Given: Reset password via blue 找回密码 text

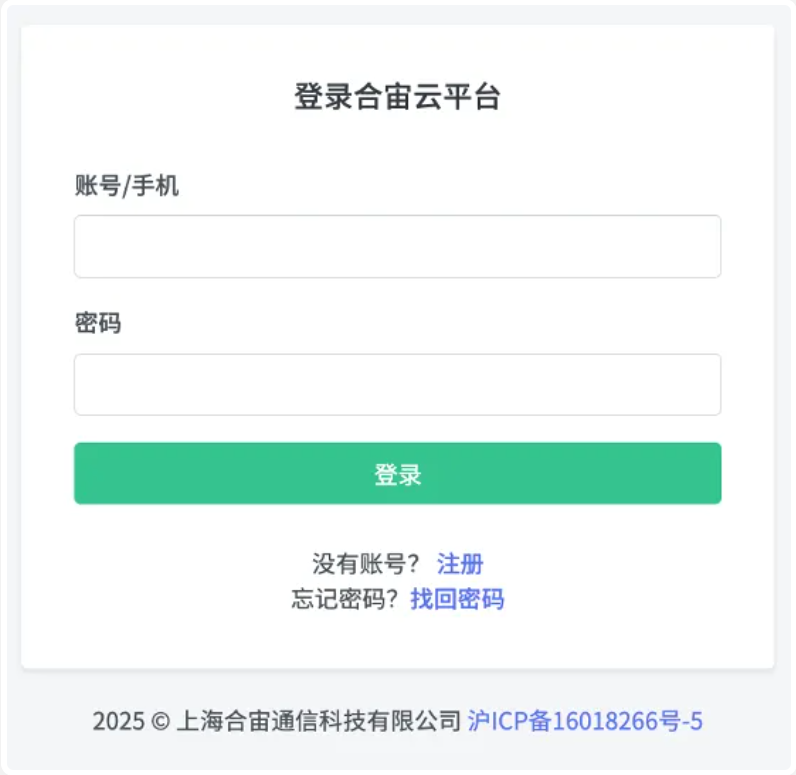Looking at the screenshot, I should [457, 599].
